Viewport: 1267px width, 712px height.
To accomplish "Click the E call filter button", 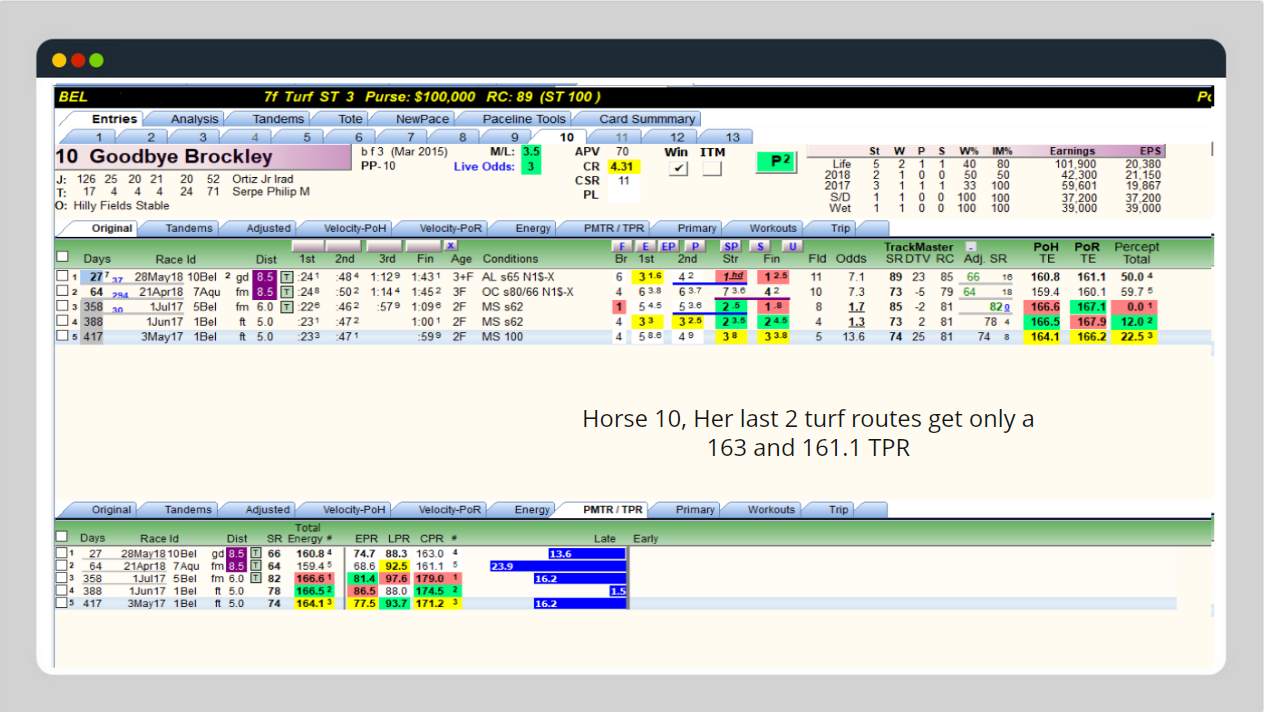I will point(645,246).
